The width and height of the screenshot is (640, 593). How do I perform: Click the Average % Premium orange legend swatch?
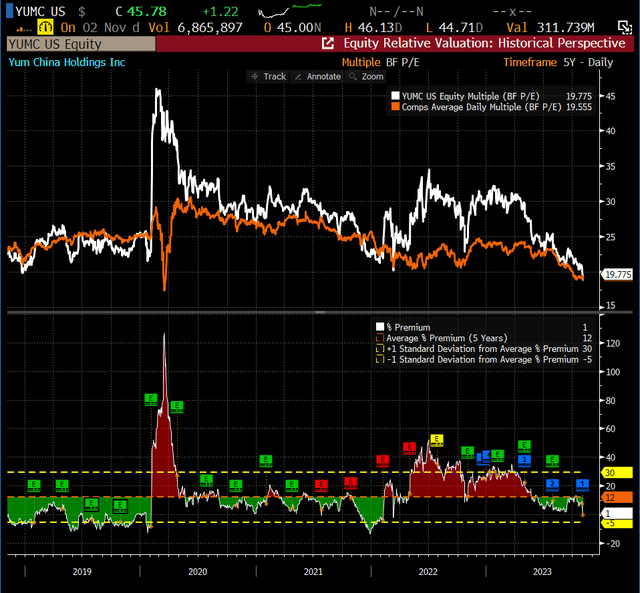[x=380, y=338]
